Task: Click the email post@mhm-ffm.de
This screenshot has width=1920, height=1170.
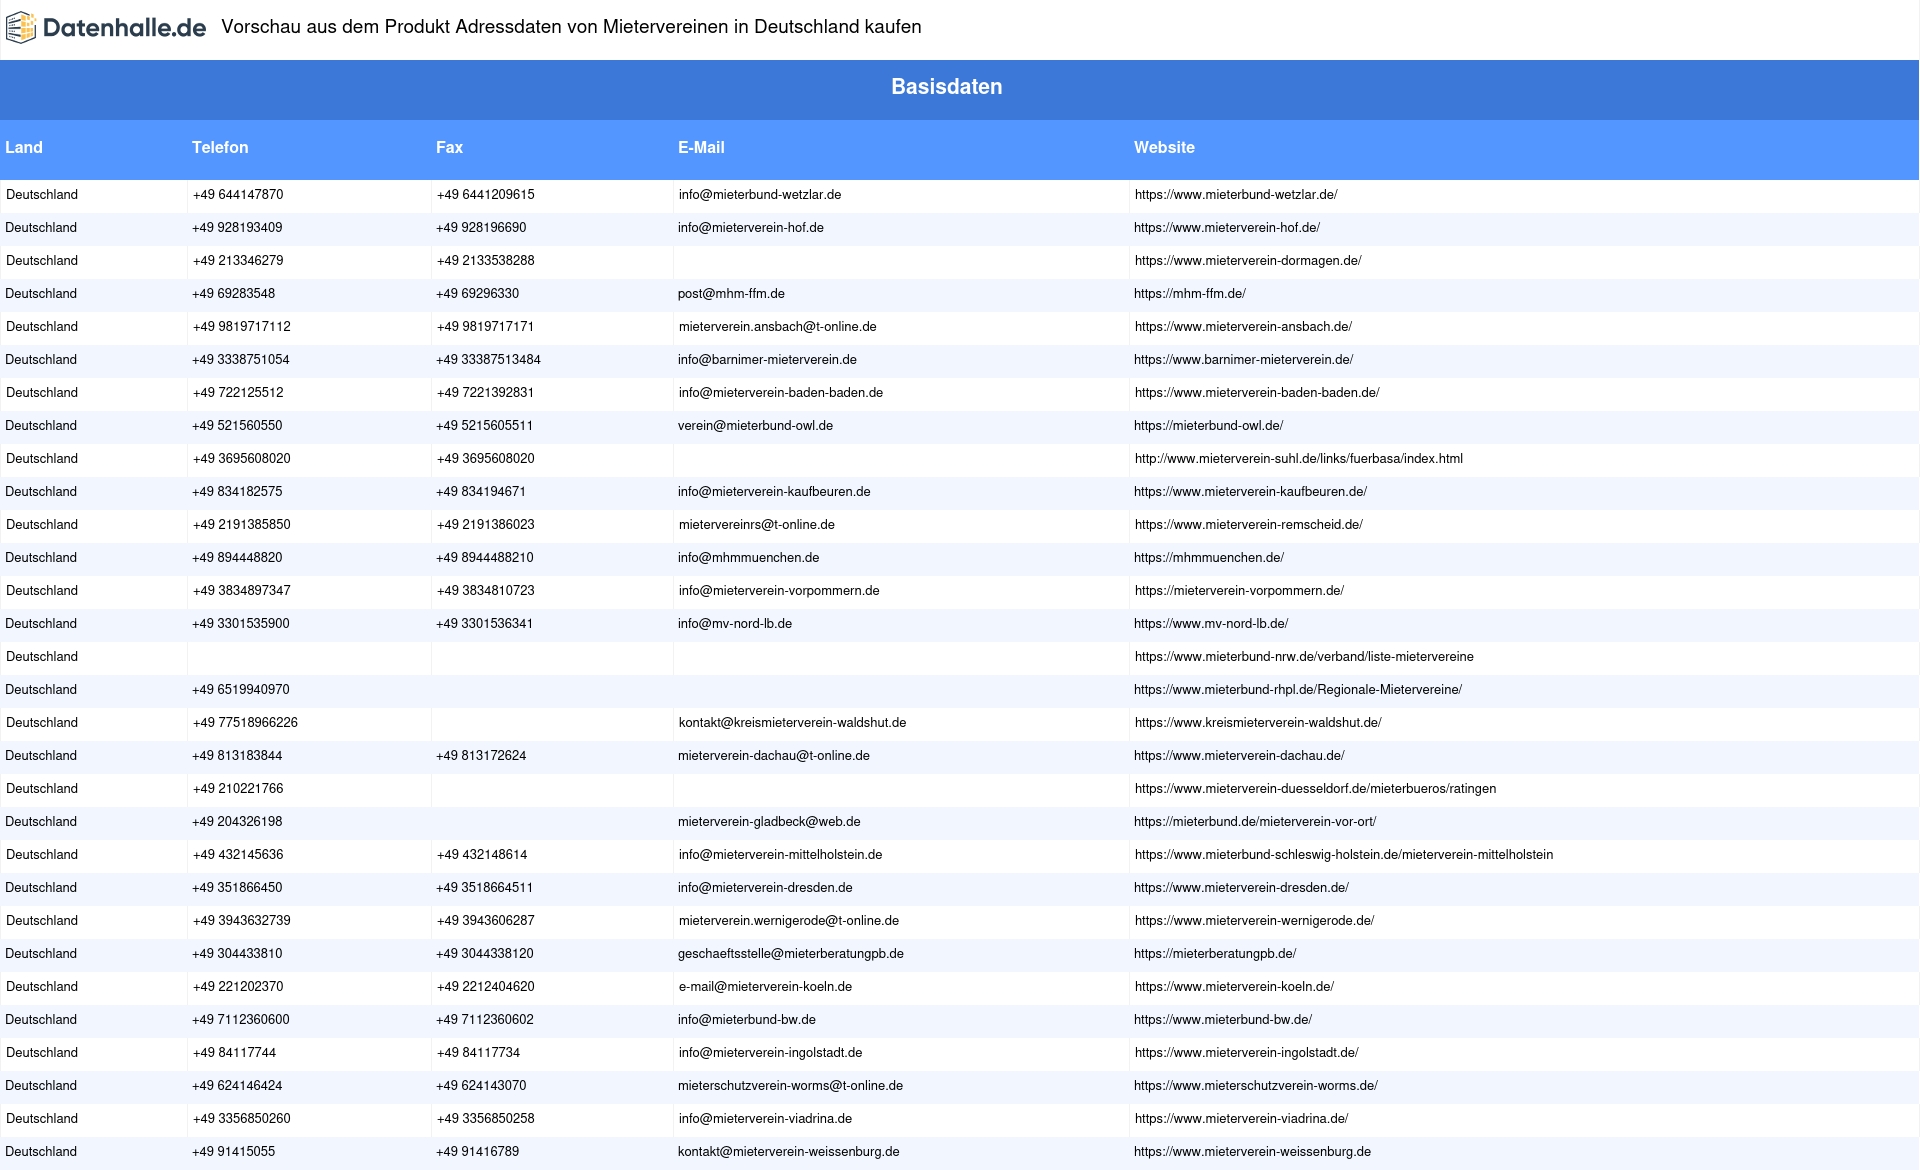Action: pyautogui.click(x=731, y=294)
